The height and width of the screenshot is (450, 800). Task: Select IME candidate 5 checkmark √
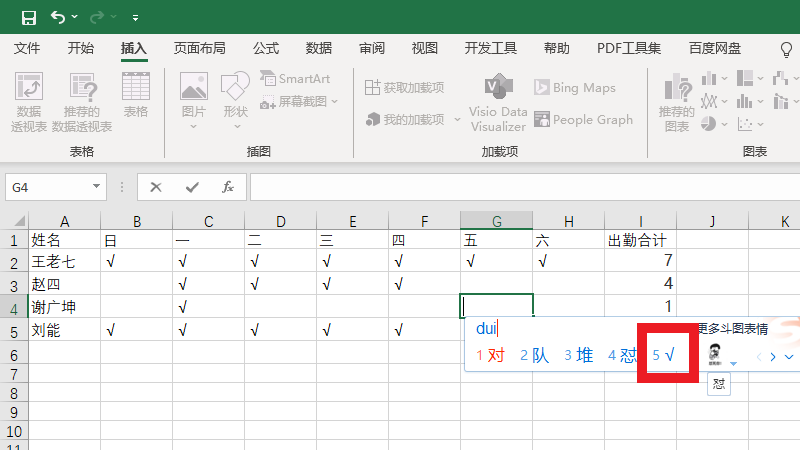(x=664, y=355)
